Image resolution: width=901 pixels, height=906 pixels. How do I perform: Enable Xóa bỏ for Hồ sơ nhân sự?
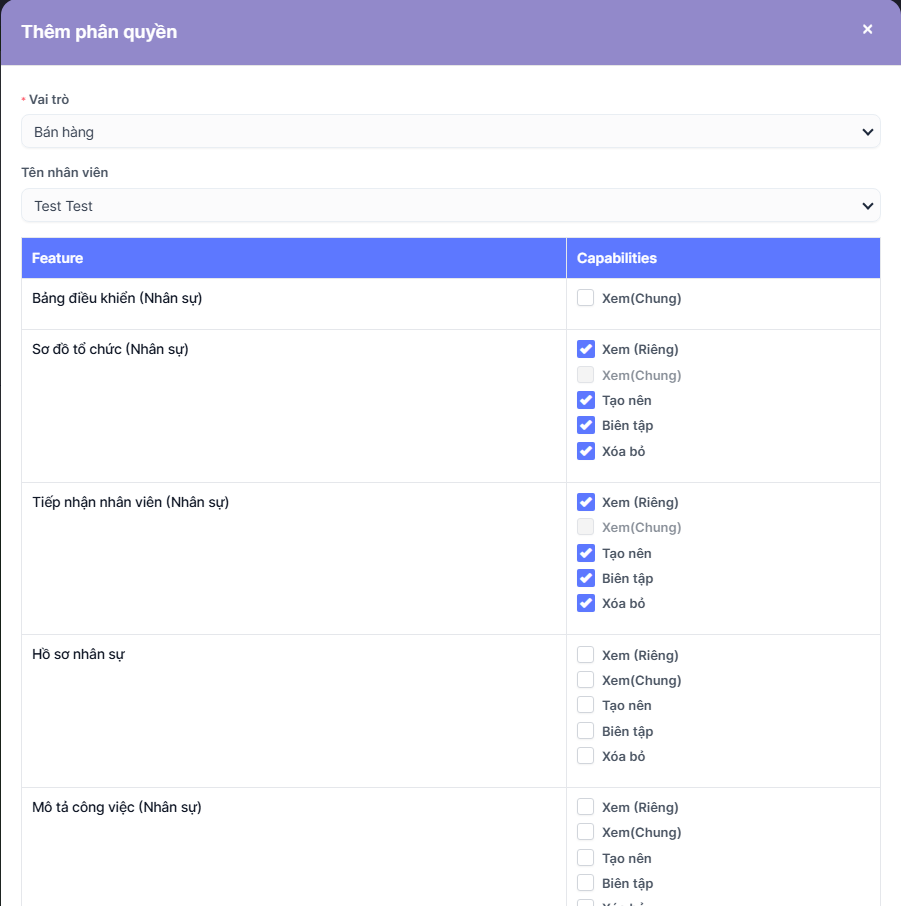point(586,756)
